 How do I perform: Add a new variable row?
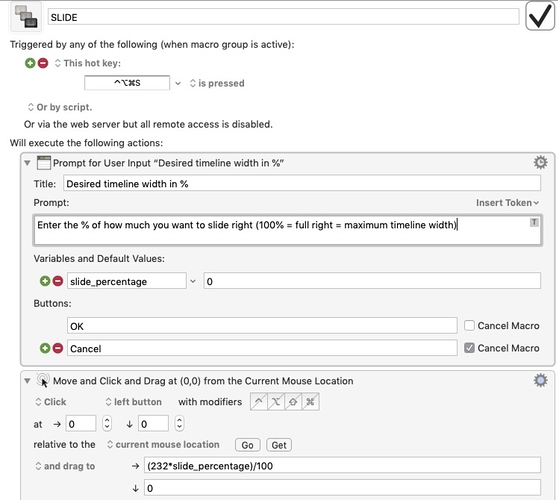[x=45, y=281]
